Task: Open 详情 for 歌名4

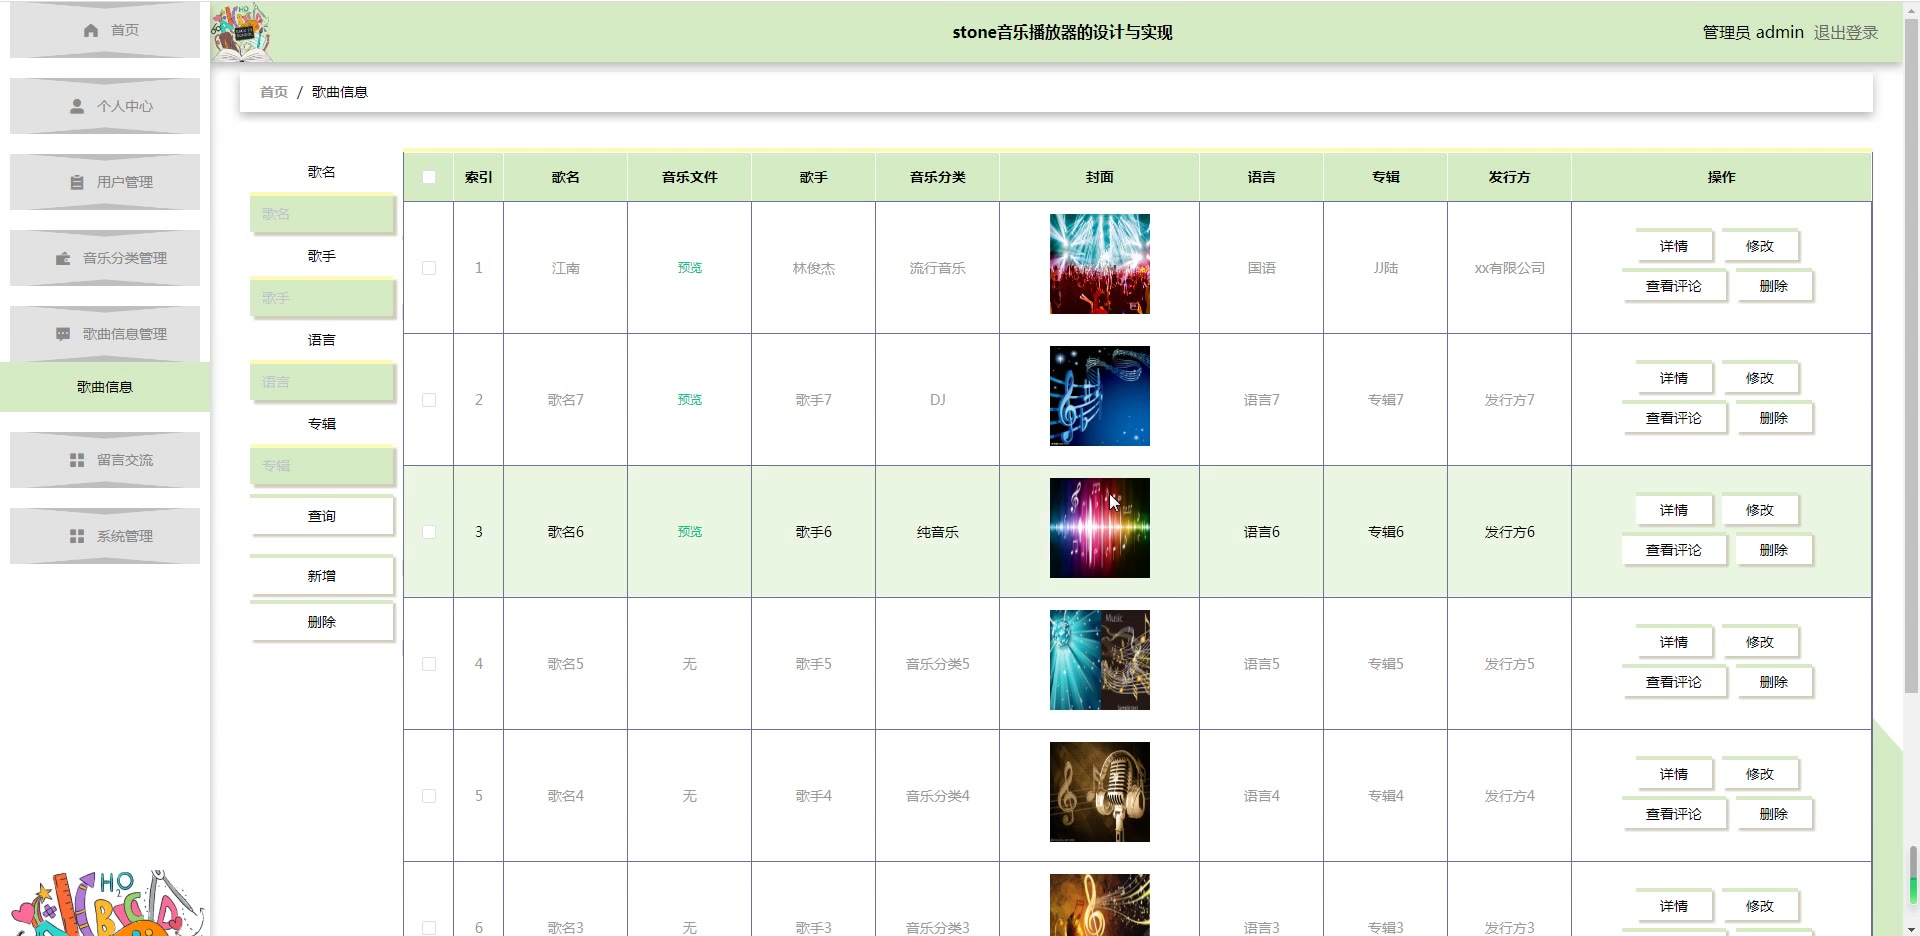Action: pos(1674,774)
